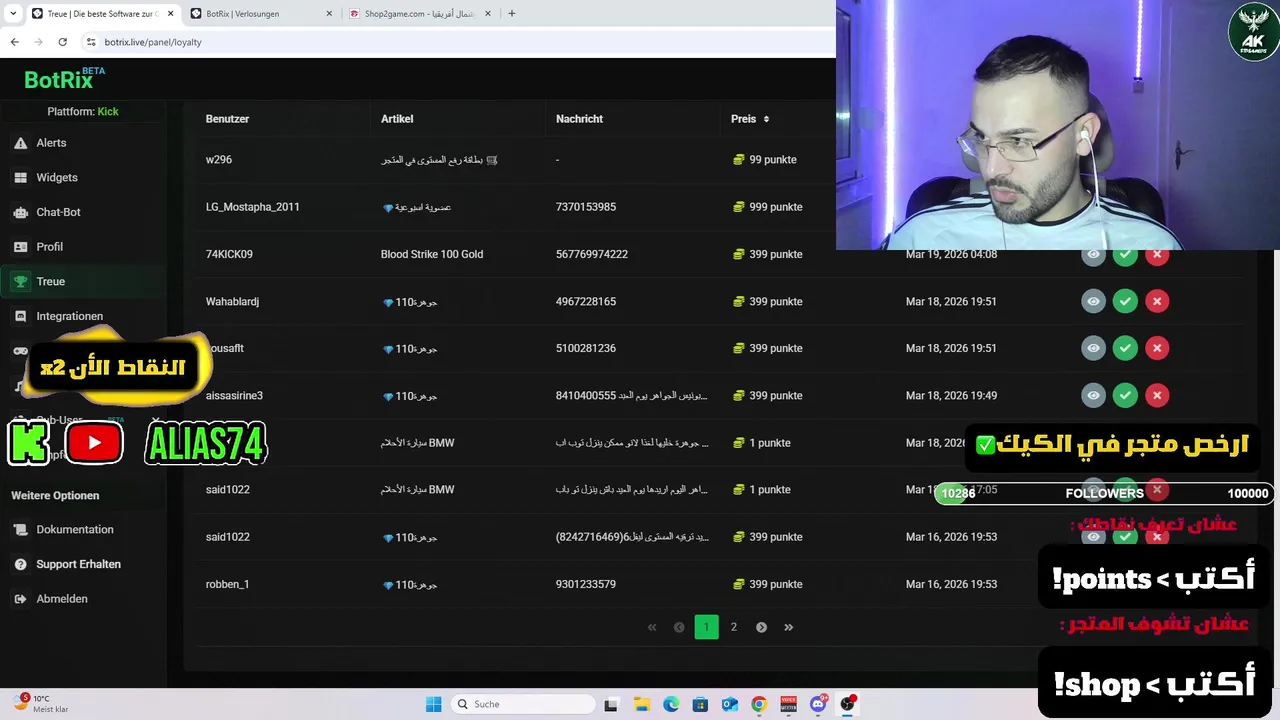This screenshot has width=1280, height=720.
Task: Reject aissasirine3's redemption with red X
Action: tap(1157, 395)
